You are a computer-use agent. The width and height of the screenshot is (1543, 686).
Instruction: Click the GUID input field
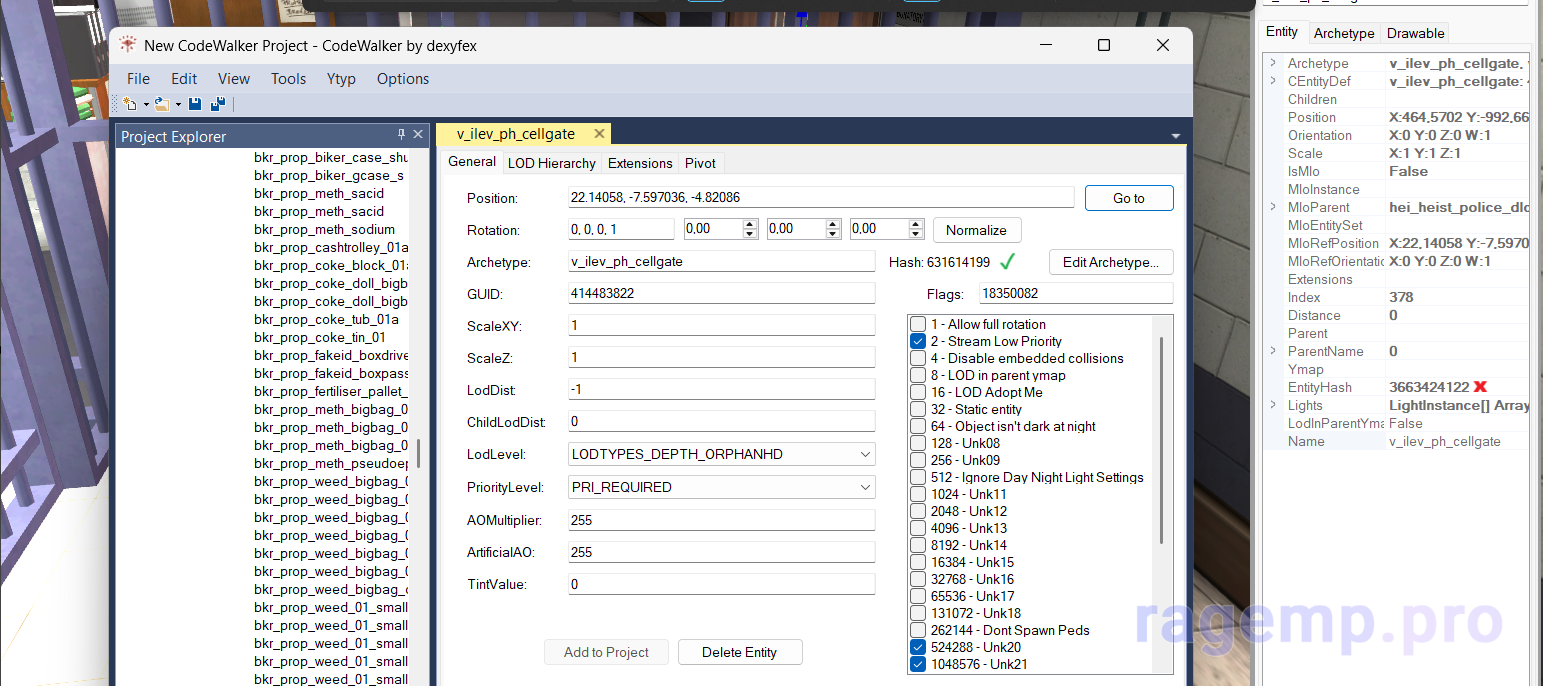(x=721, y=294)
